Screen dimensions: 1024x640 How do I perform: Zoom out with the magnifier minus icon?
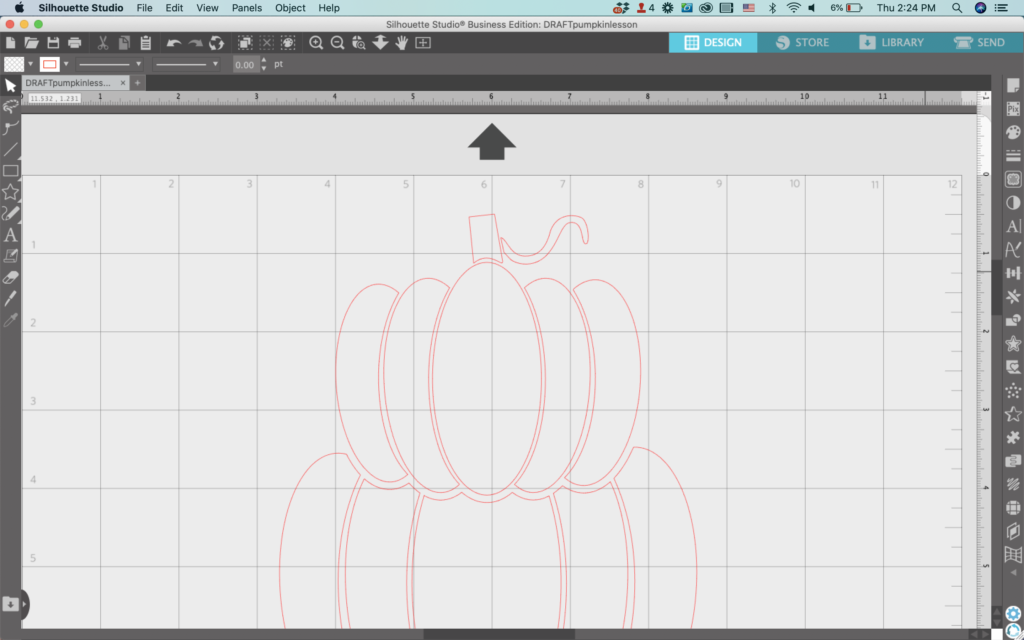(338, 43)
